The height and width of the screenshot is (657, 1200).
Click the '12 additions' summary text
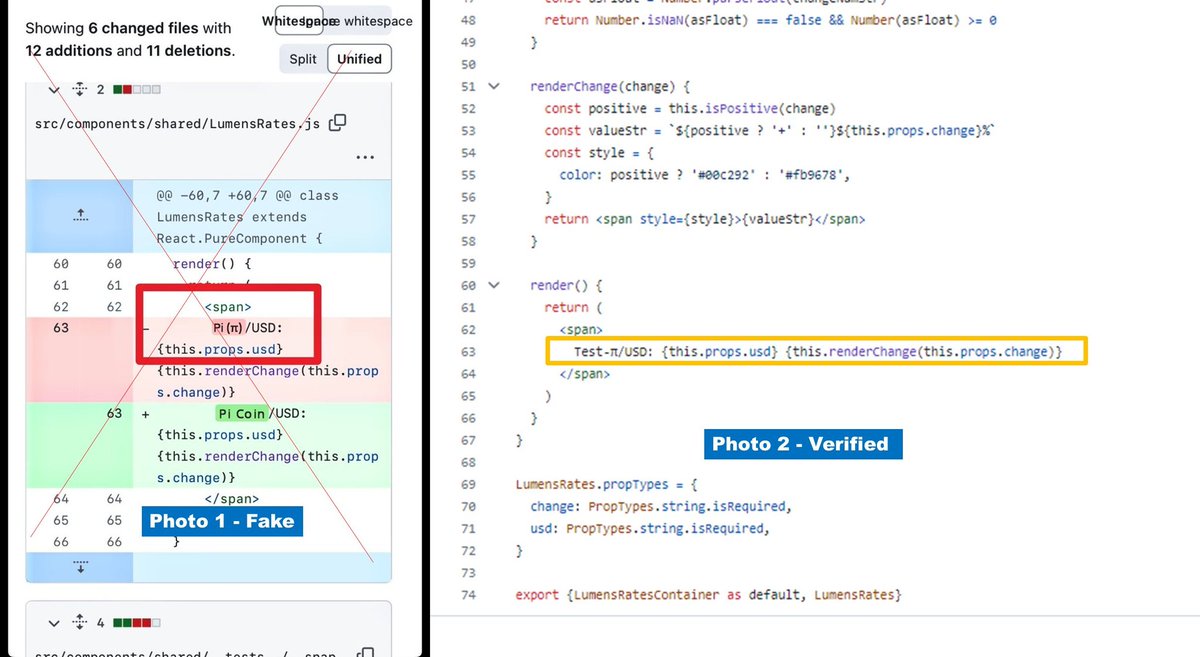[x=69, y=50]
